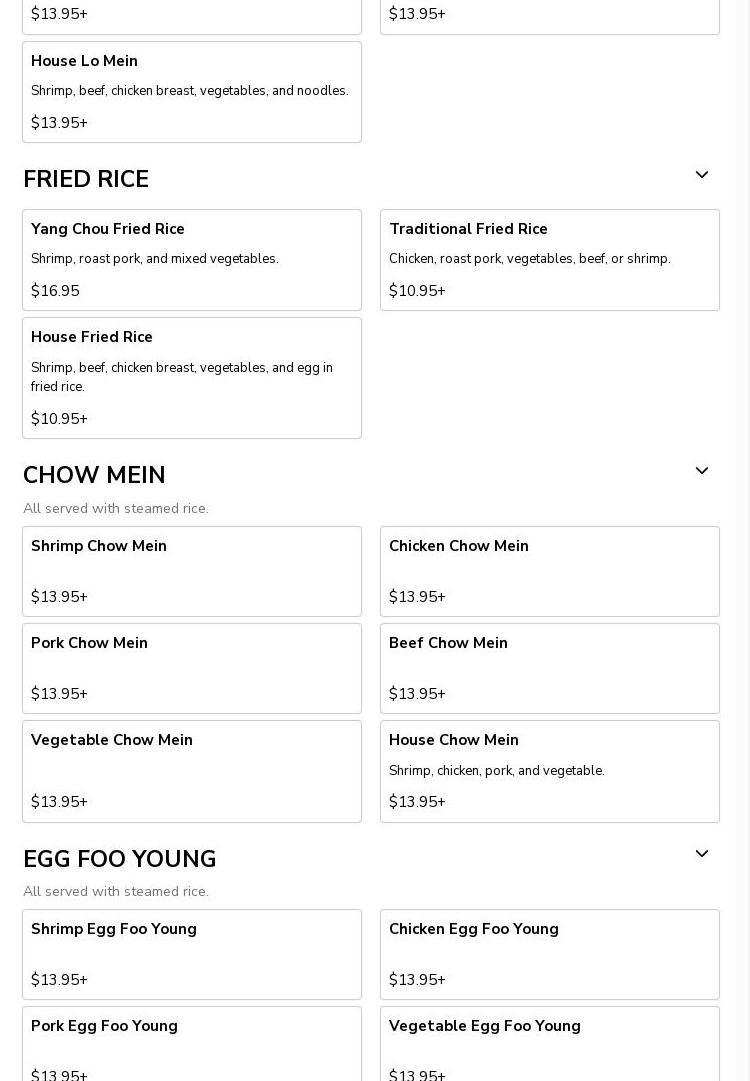This screenshot has height=1081, width=750.
Task: Choose Traditional Fried Rice card
Action: [x=550, y=260]
